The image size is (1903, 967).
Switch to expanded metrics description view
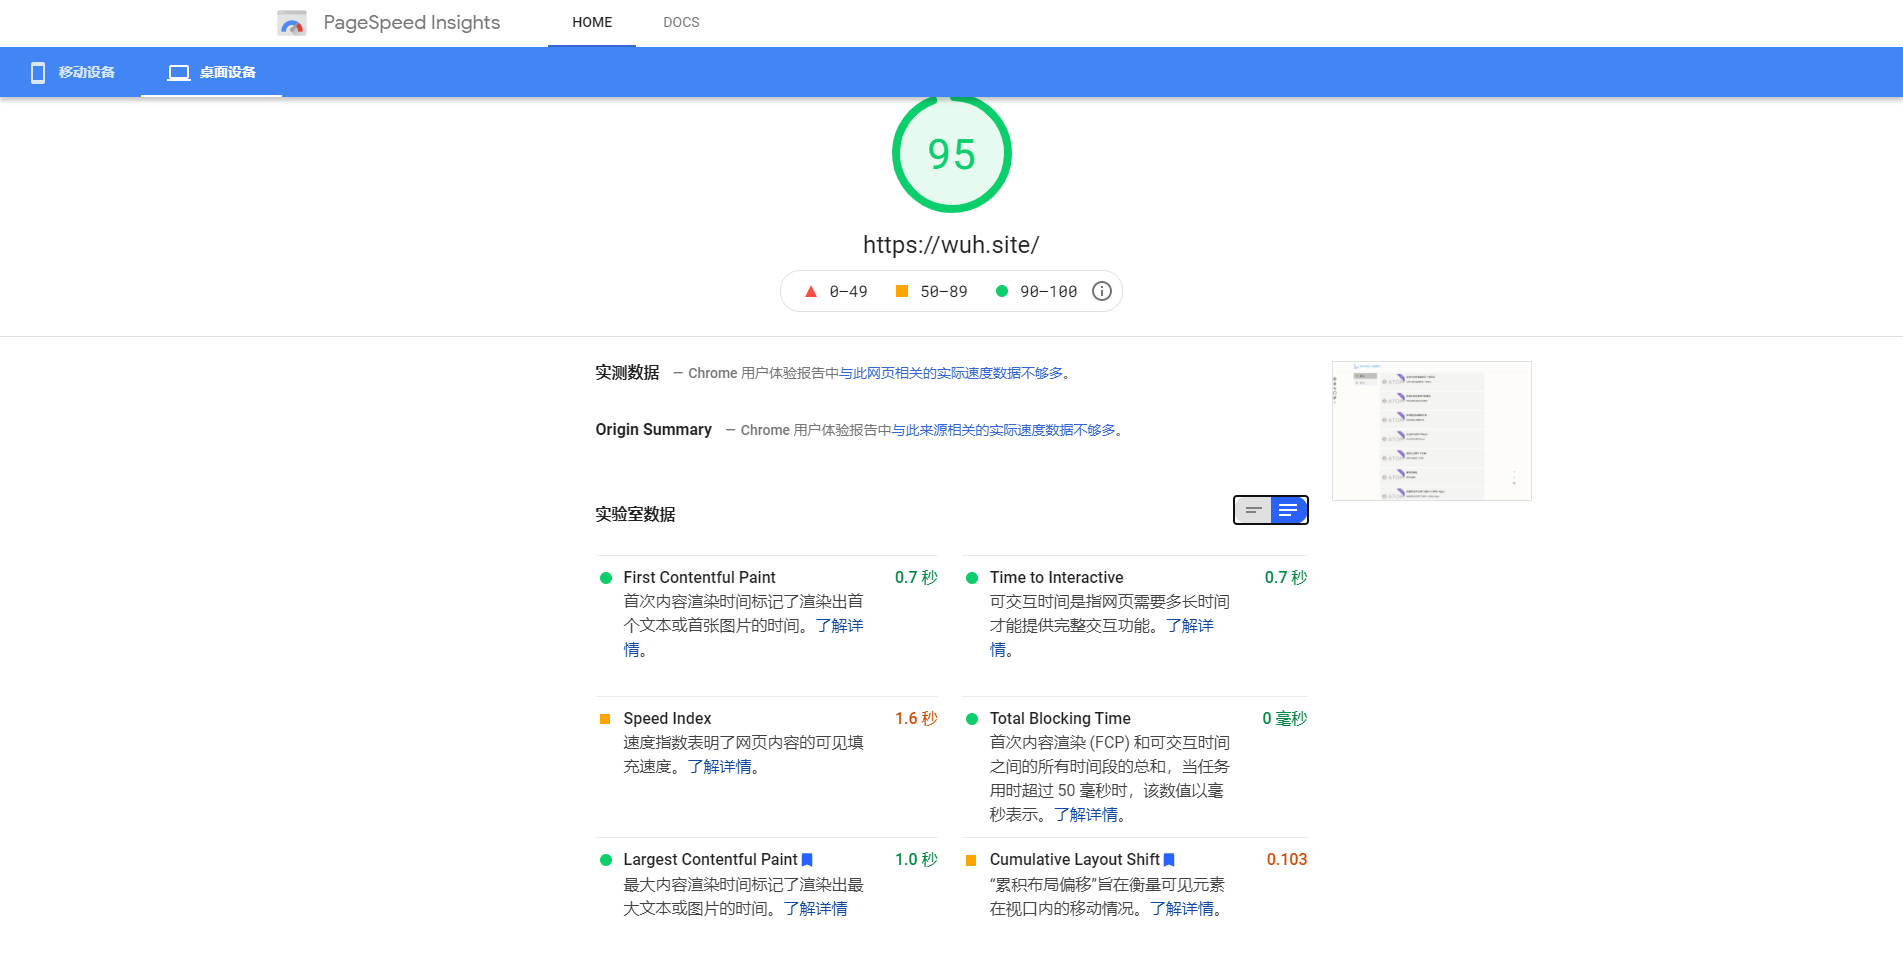coord(1288,510)
